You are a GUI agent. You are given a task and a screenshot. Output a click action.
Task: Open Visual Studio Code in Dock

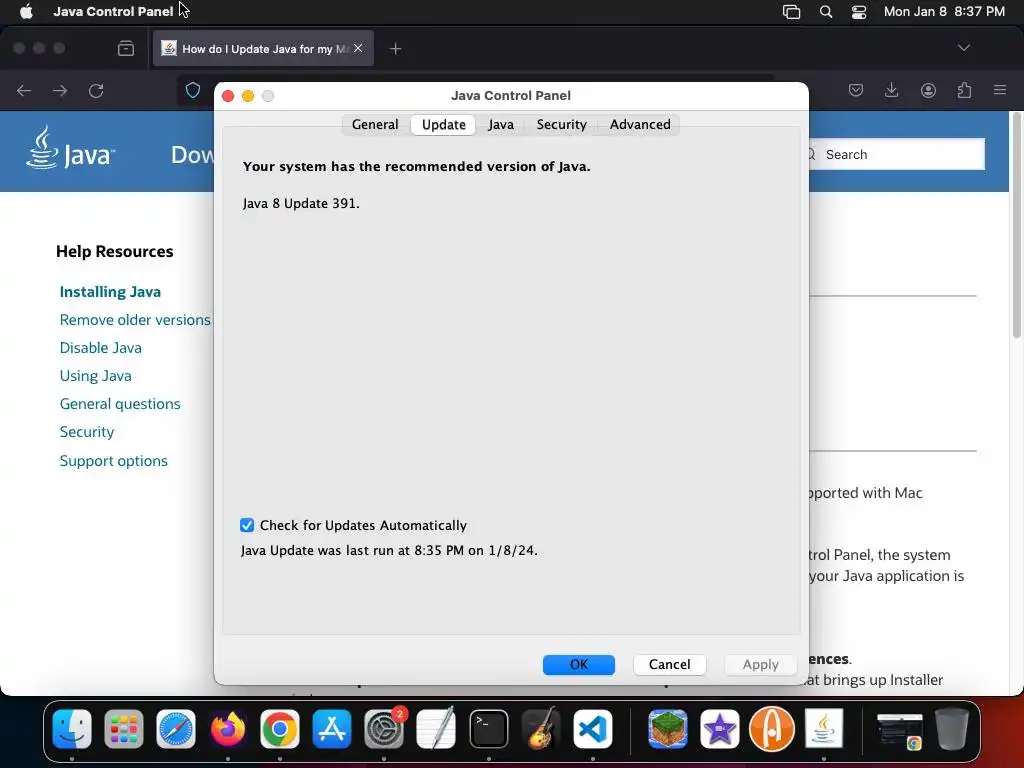click(592, 728)
